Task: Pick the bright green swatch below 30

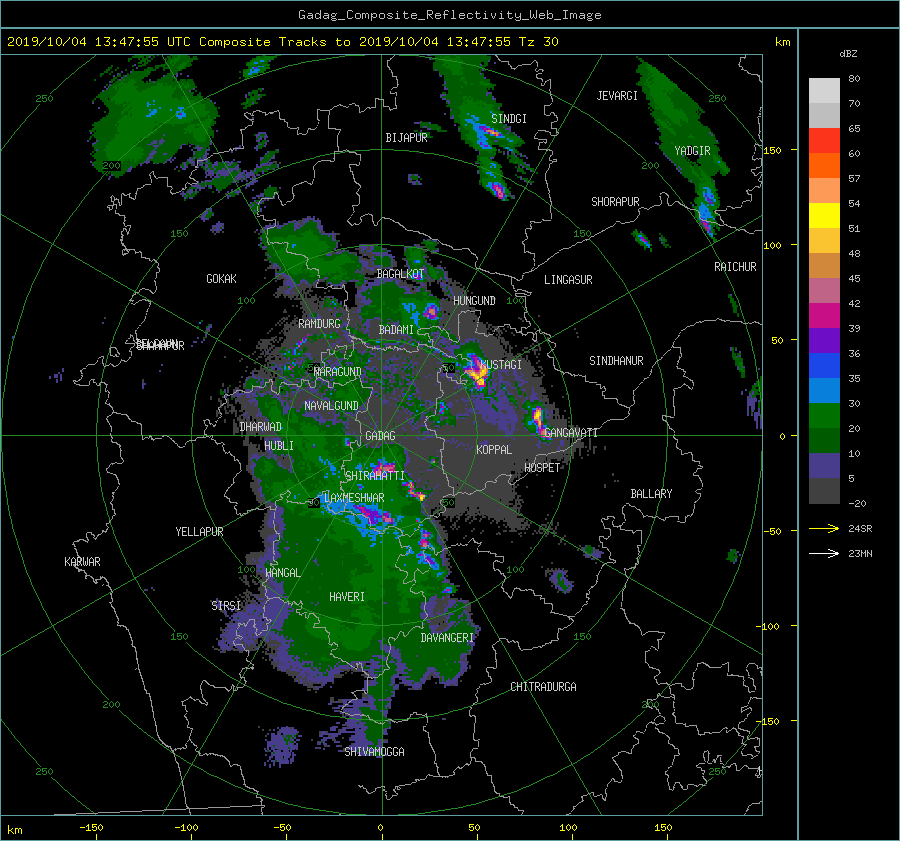Action: point(824,416)
